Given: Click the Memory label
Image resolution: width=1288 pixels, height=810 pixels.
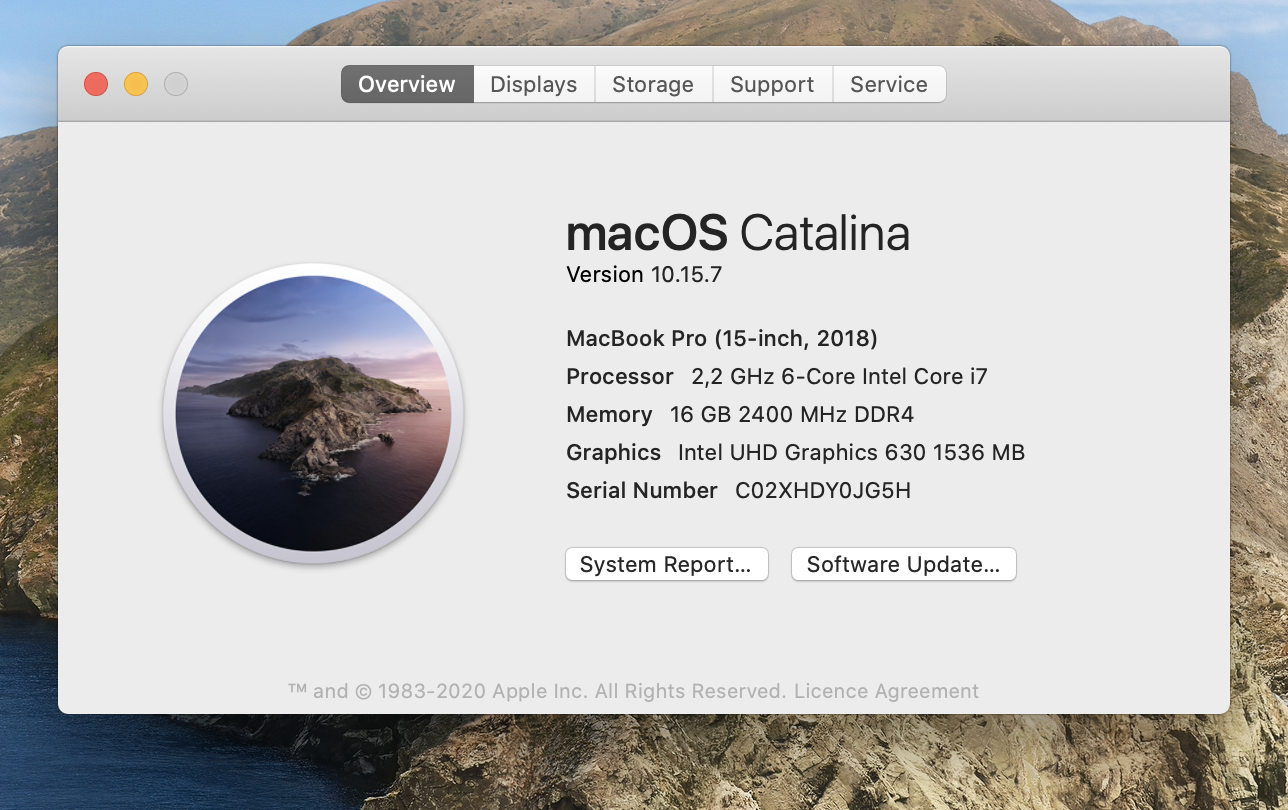Looking at the screenshot, I should point(609,414).
